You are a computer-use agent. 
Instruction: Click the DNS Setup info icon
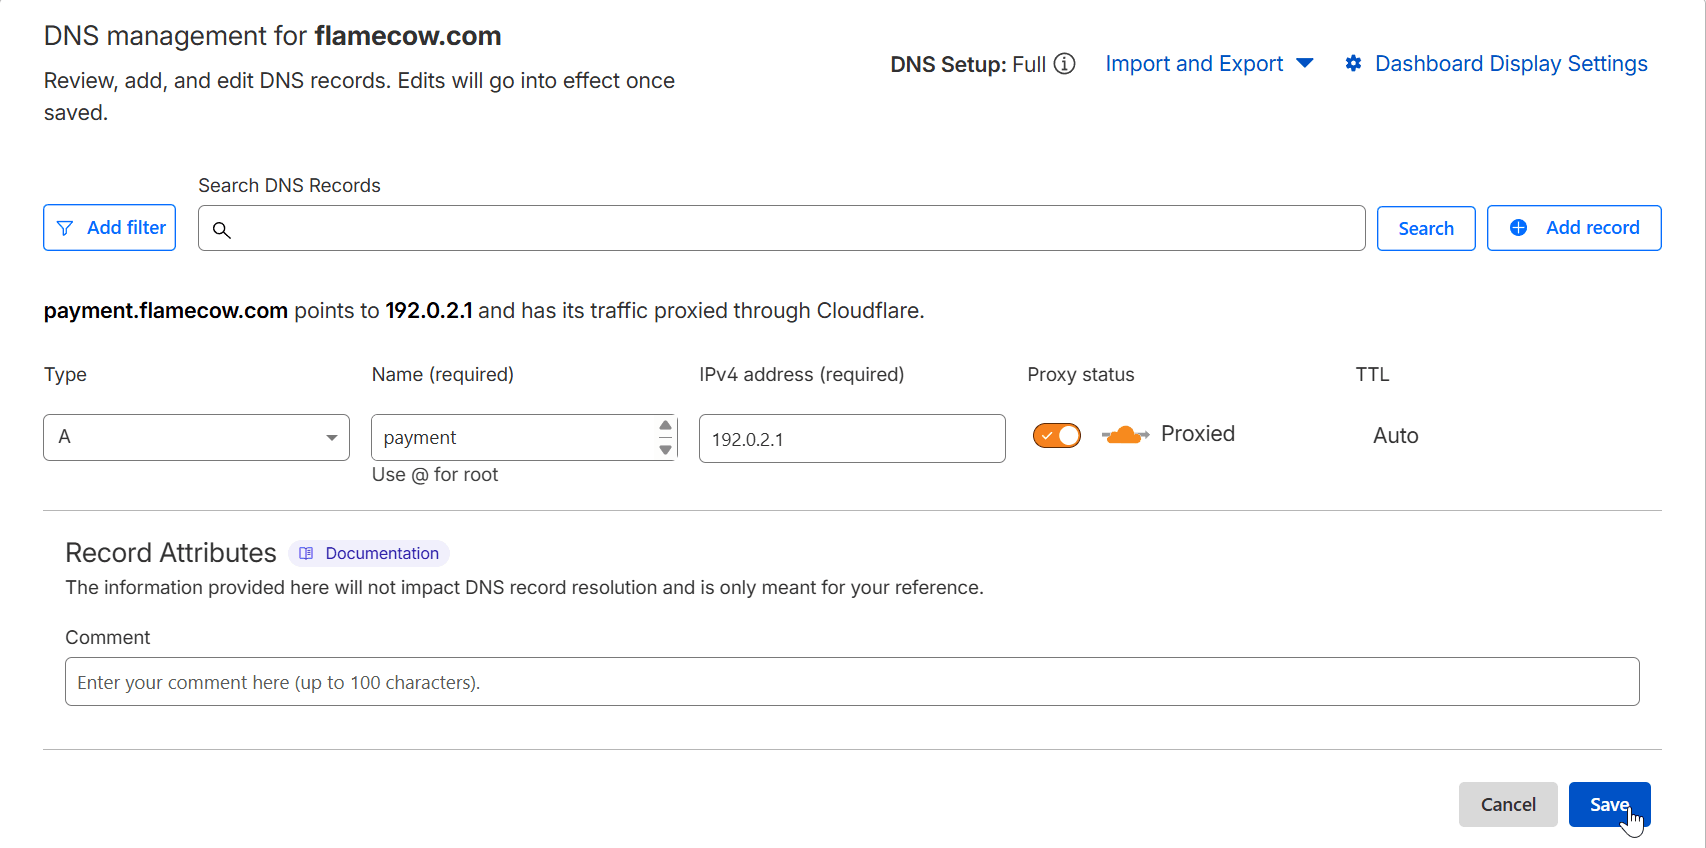[1065, 64]
